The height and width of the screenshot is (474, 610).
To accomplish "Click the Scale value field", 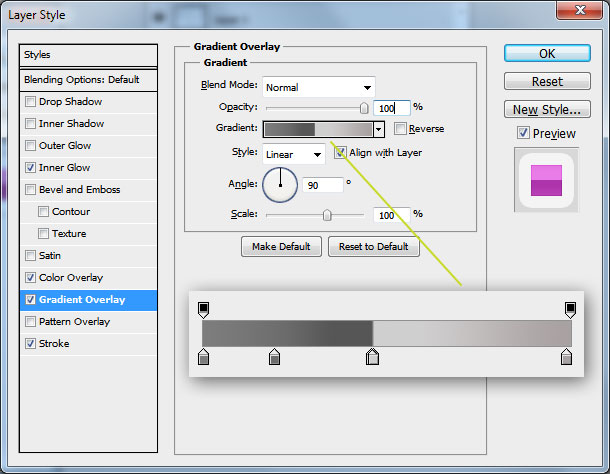I will (x=391, y=215).
